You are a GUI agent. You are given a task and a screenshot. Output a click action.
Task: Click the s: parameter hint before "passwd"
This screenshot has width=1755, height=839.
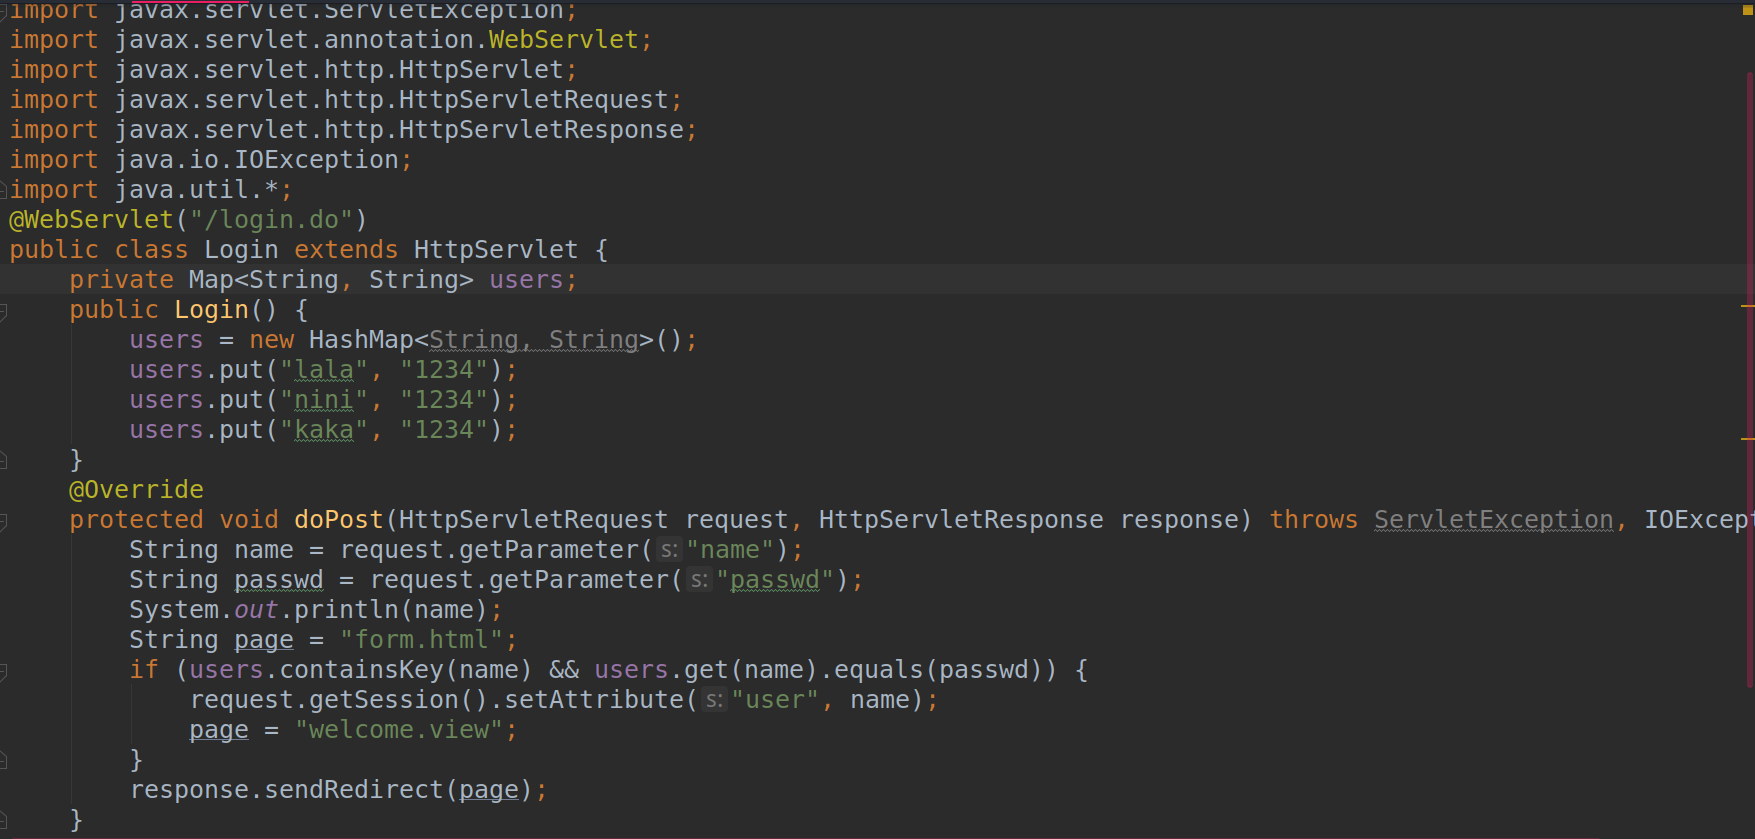point(699,580)
